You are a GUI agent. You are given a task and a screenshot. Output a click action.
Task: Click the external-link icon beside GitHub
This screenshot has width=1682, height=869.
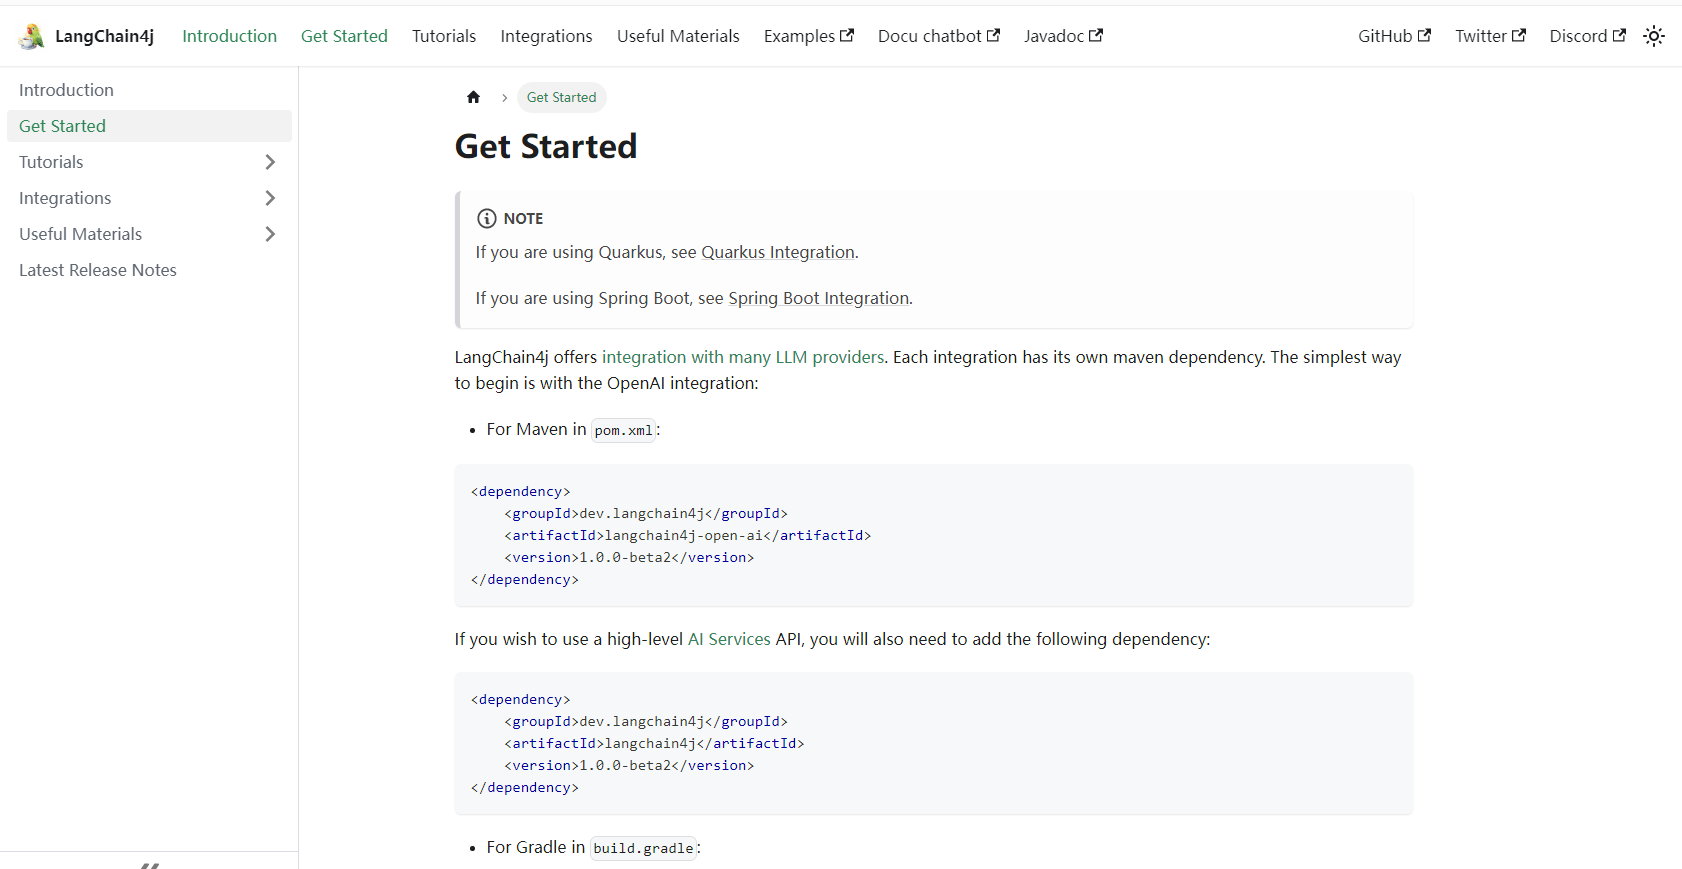point(1424,35)
